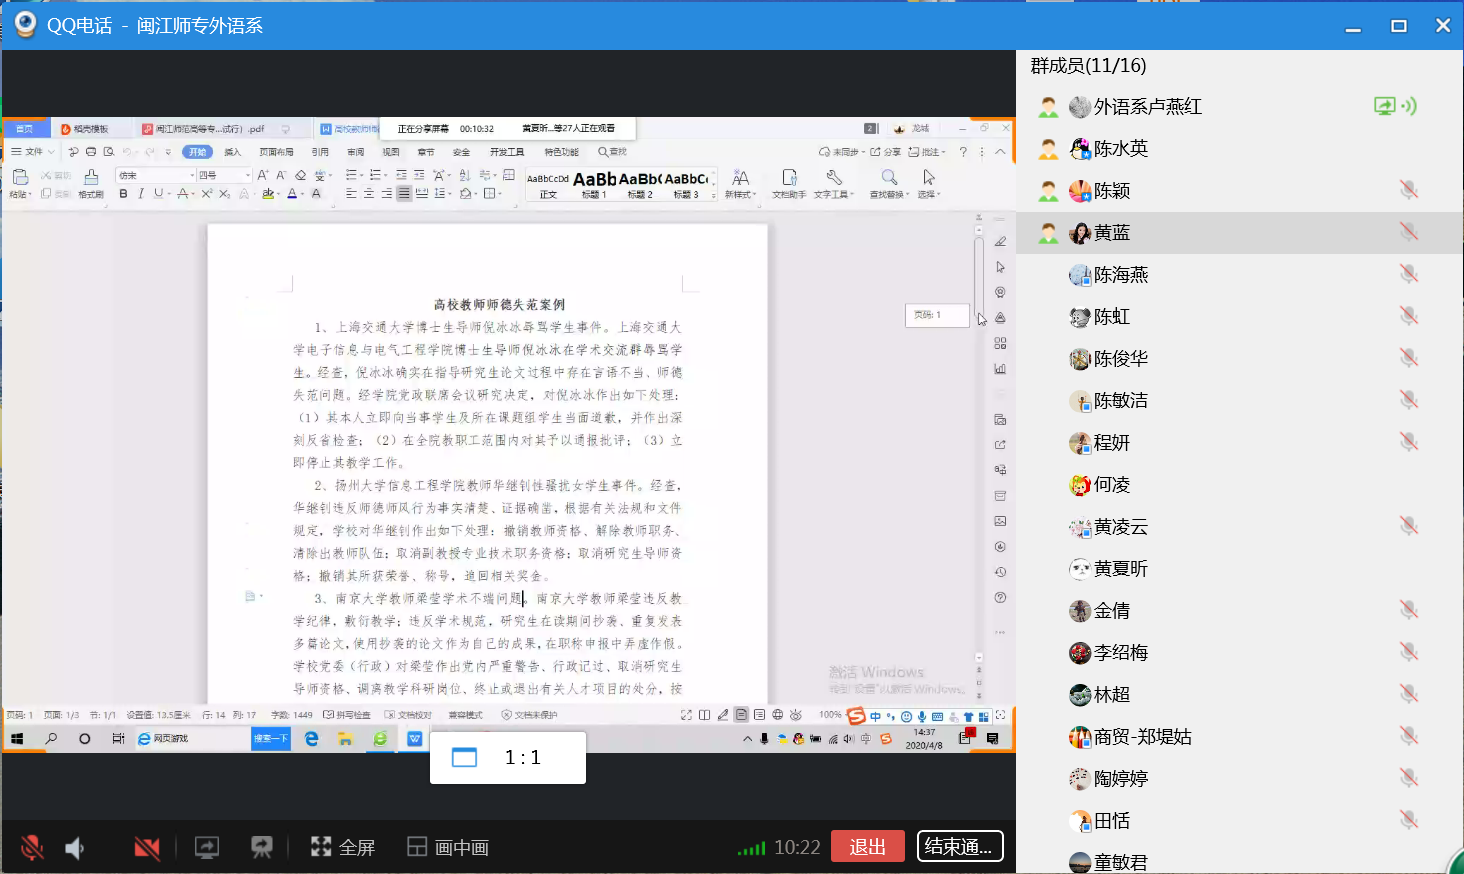Click the speaking indicator beside 外语系卢燕红

point(1409,106)
